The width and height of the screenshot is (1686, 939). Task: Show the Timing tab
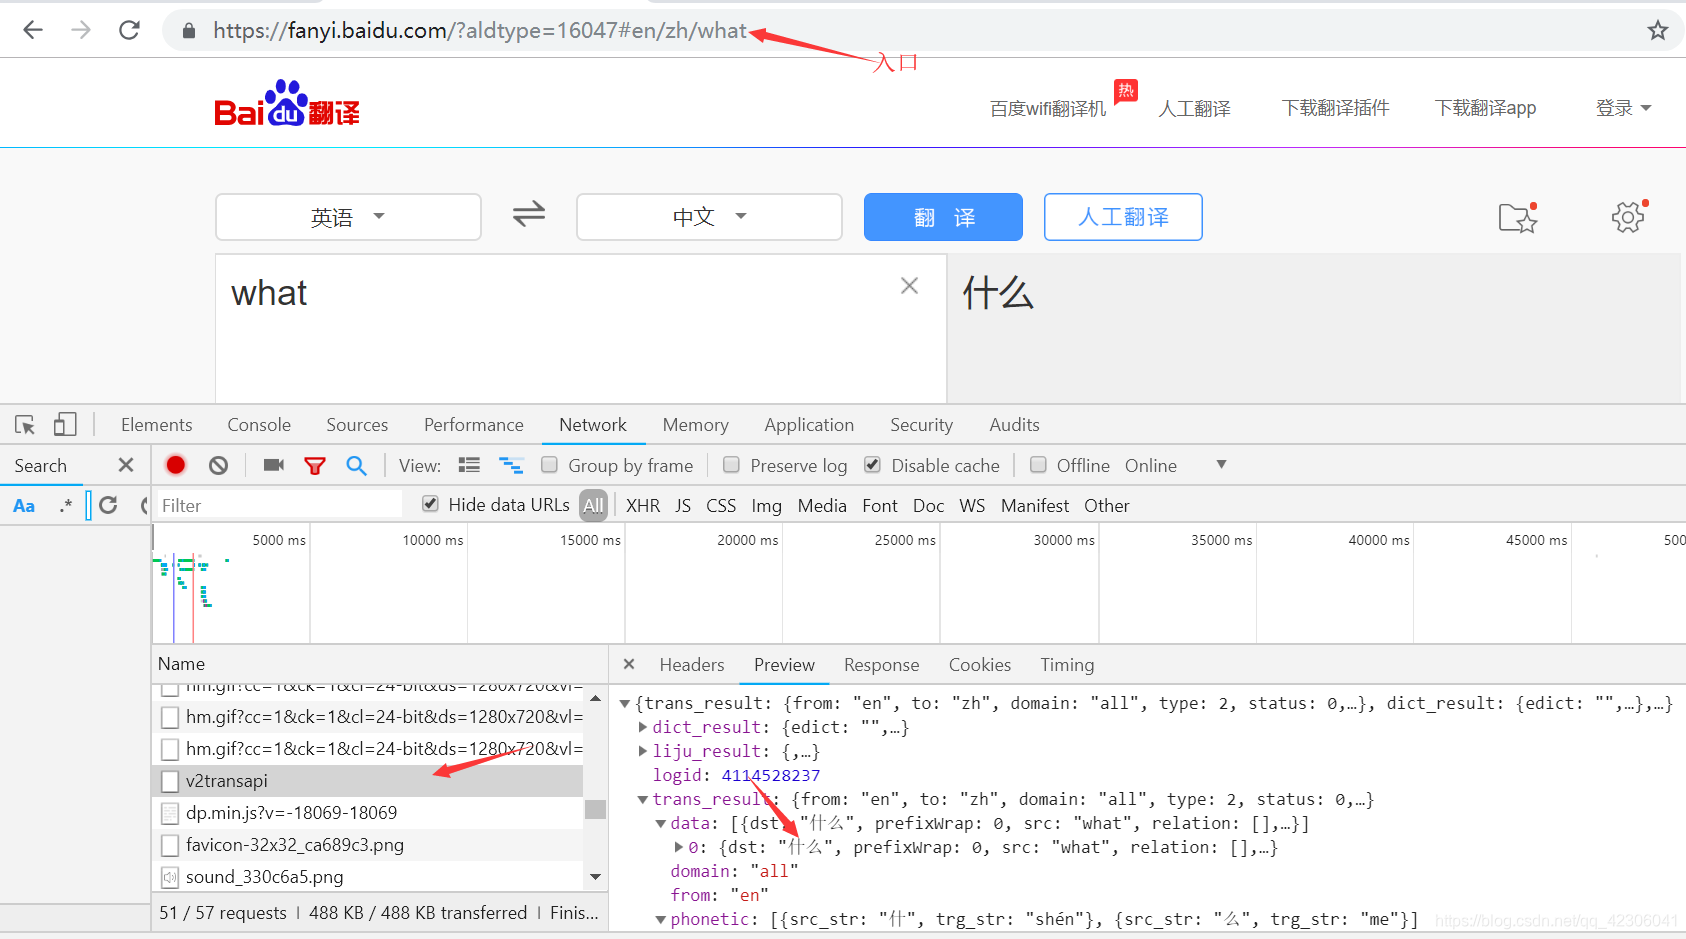point(1067,665)
